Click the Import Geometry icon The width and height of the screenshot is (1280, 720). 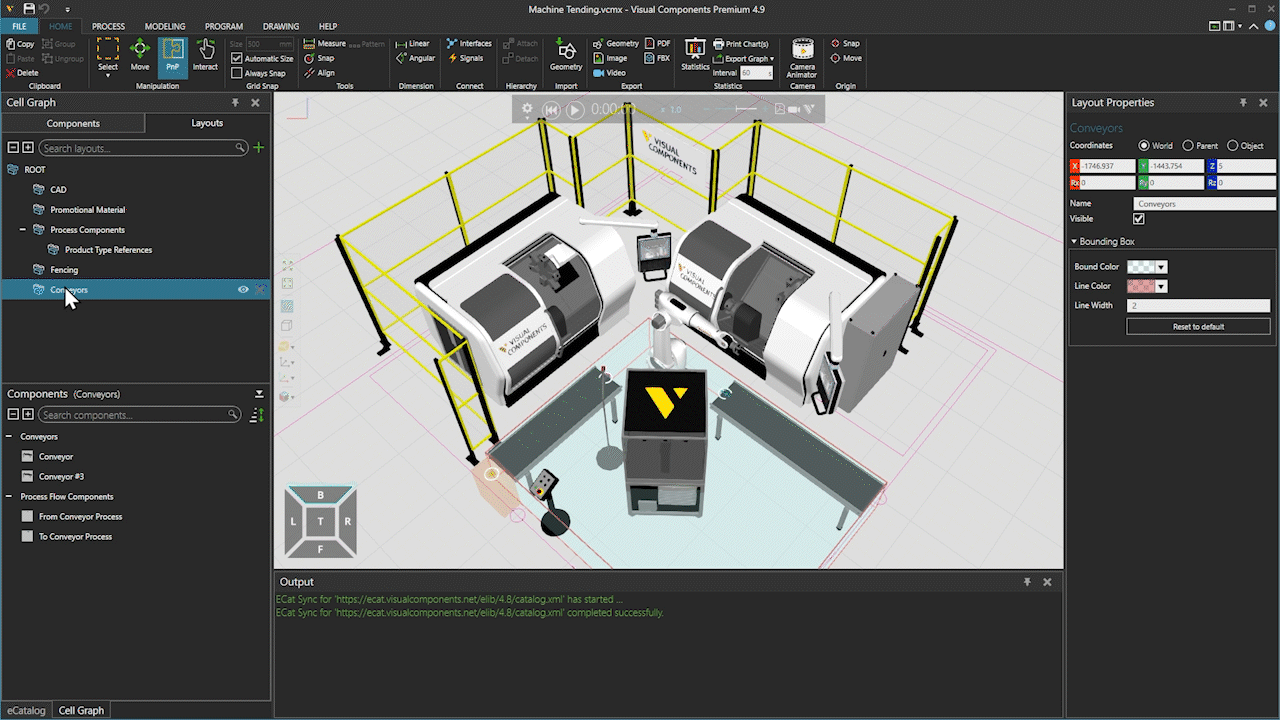coord(566,55)
